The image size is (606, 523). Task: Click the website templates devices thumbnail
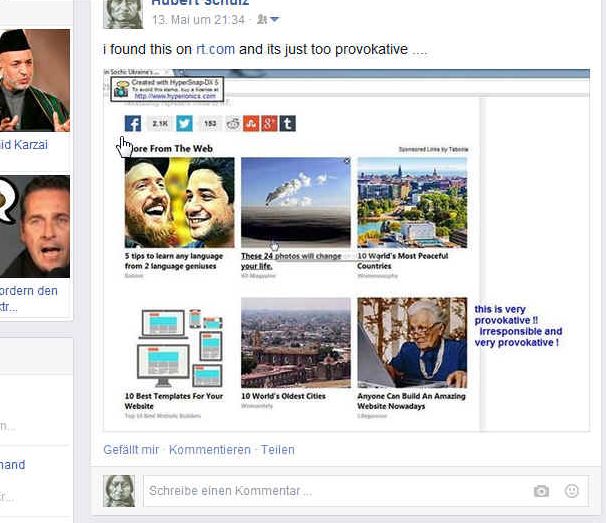[x=179, y=347]
